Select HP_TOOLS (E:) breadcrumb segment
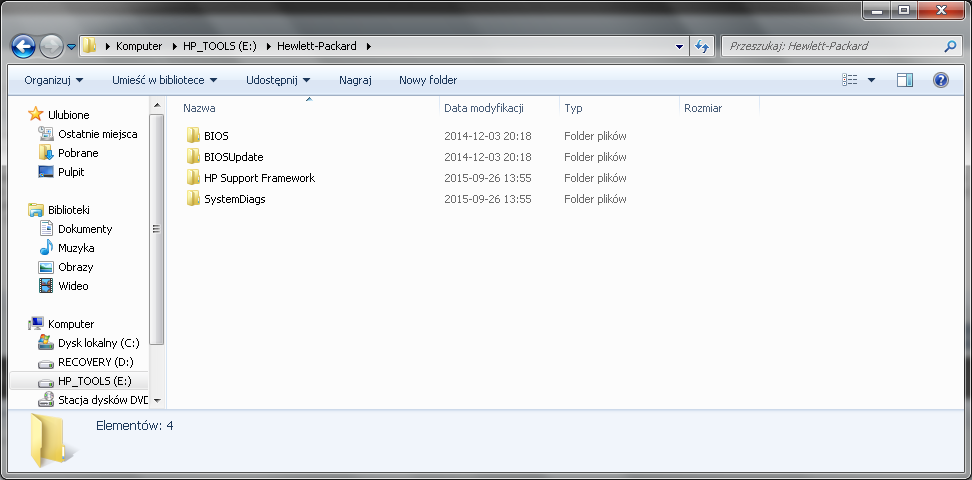 coord(219,46)
